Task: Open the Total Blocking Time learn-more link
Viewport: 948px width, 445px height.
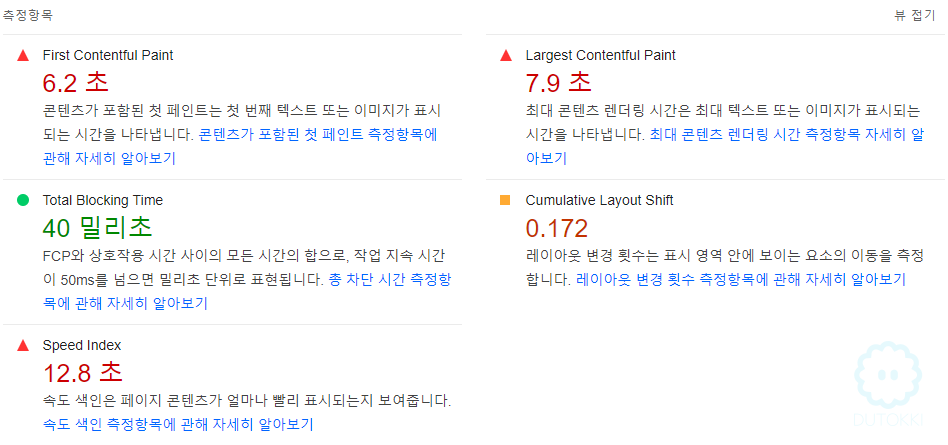Action: 248,292
